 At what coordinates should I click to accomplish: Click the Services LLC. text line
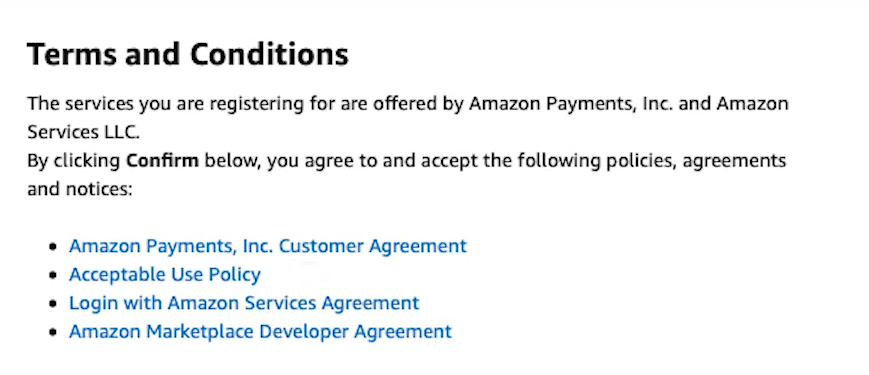84,132
